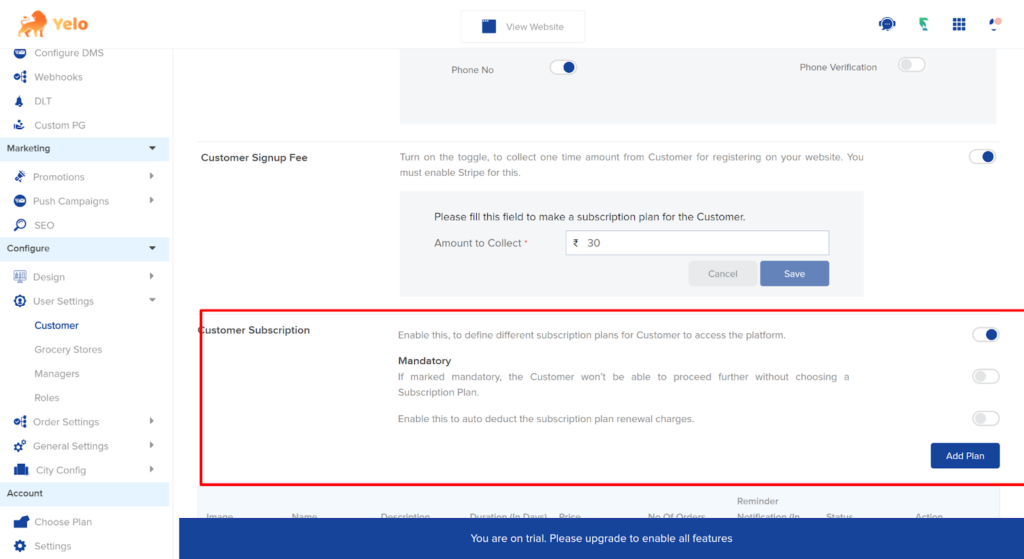Collapse the User Settings submenu arrow
This screenshot has height=559, width=1024.
152,300
